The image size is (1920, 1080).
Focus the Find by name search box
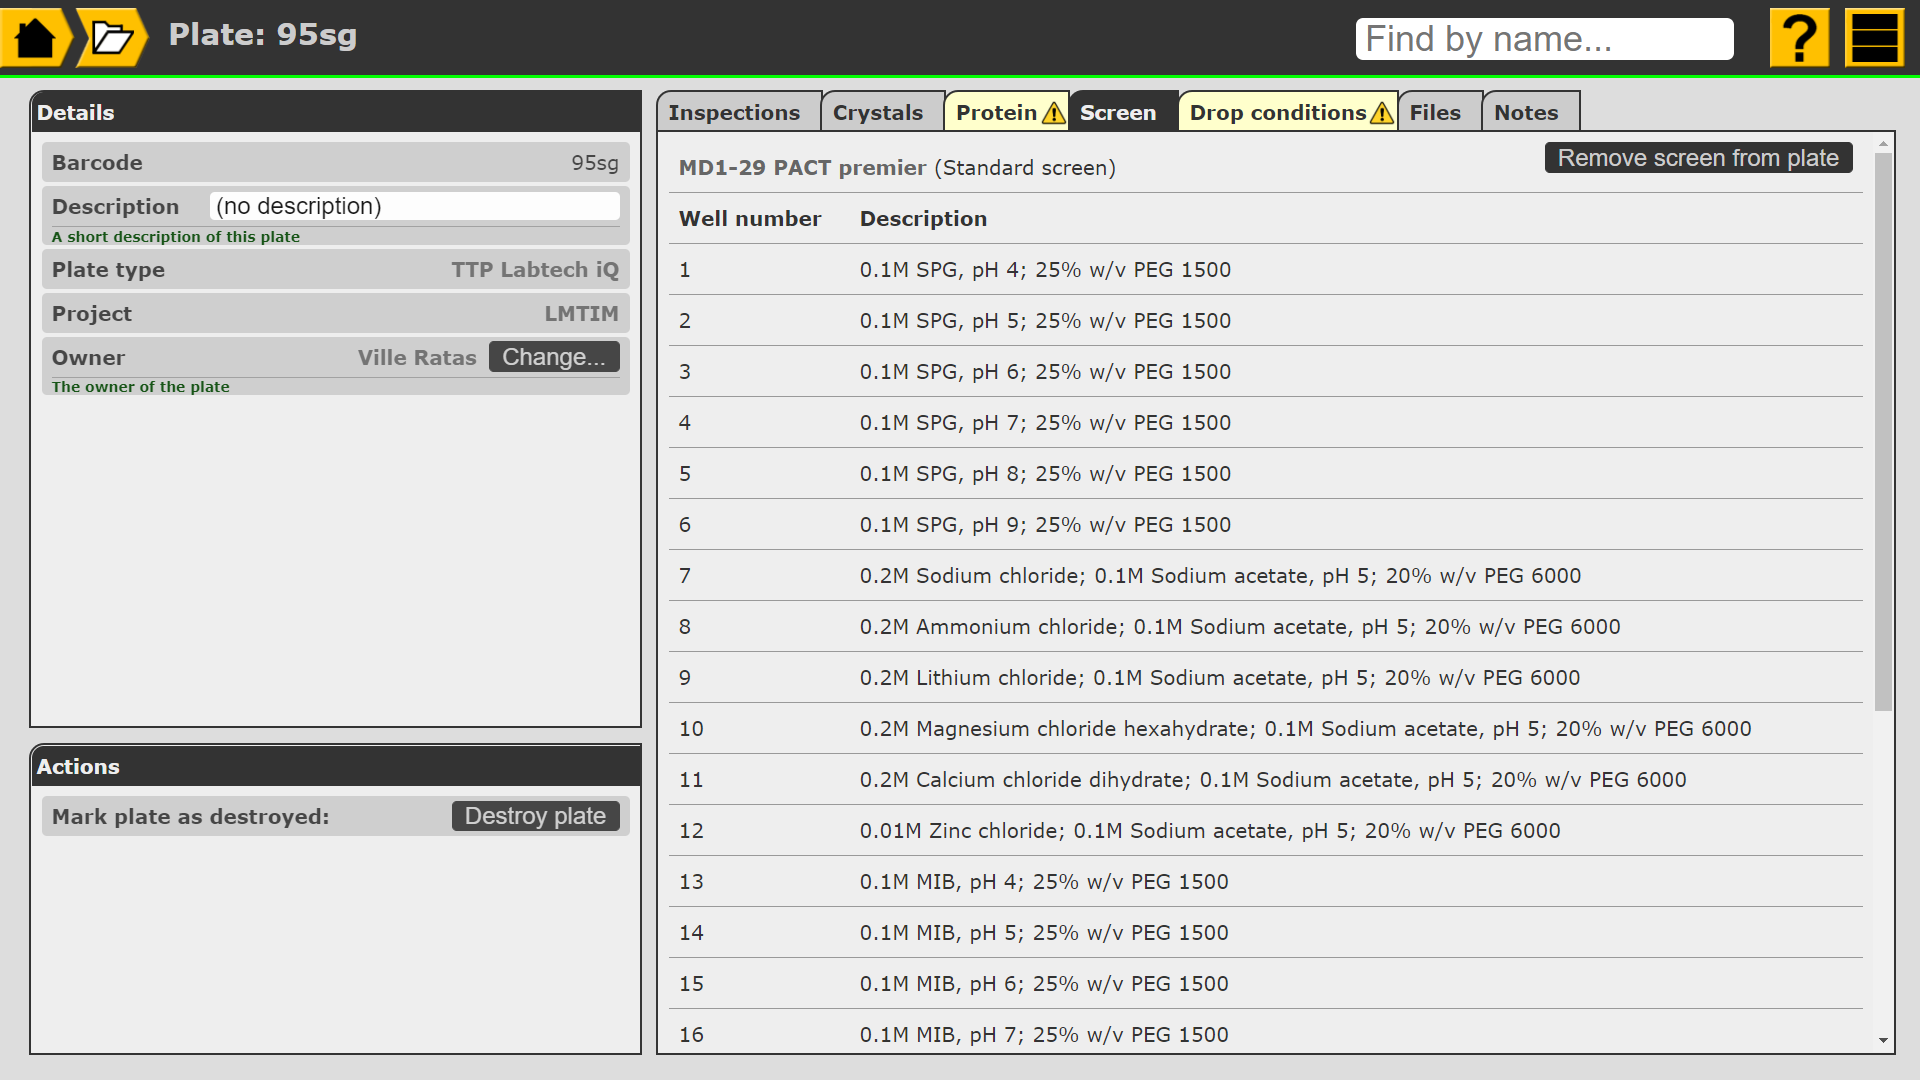pyautogui.click(x=1543, y=39)
